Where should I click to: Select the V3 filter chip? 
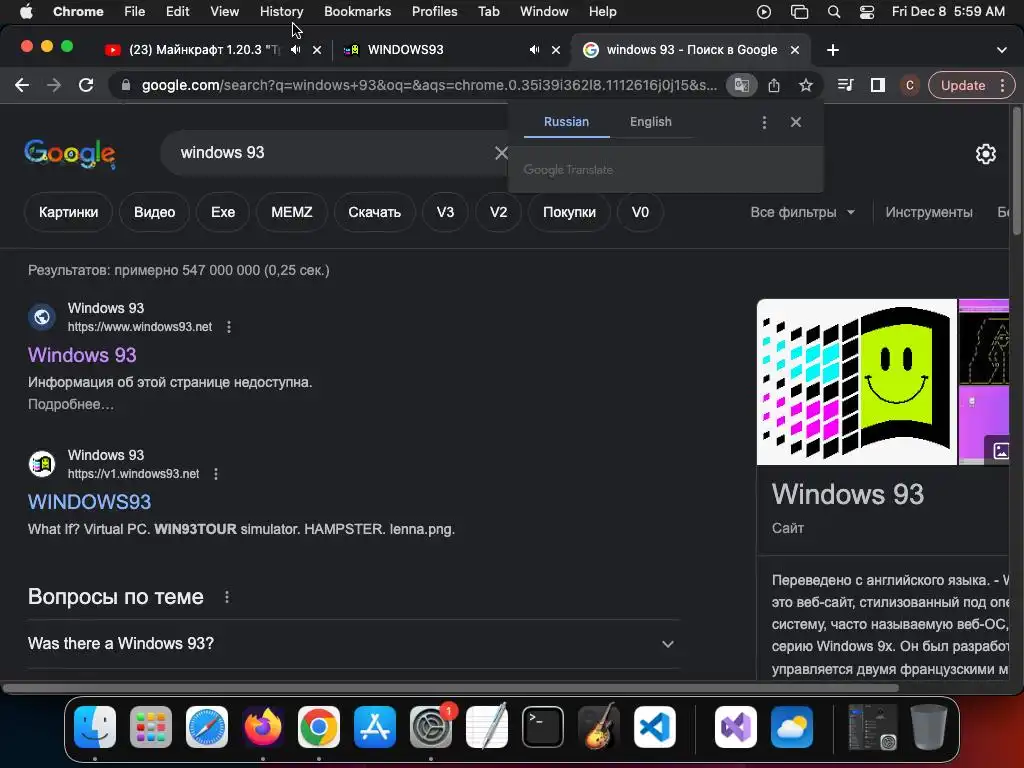pos(445,212)
